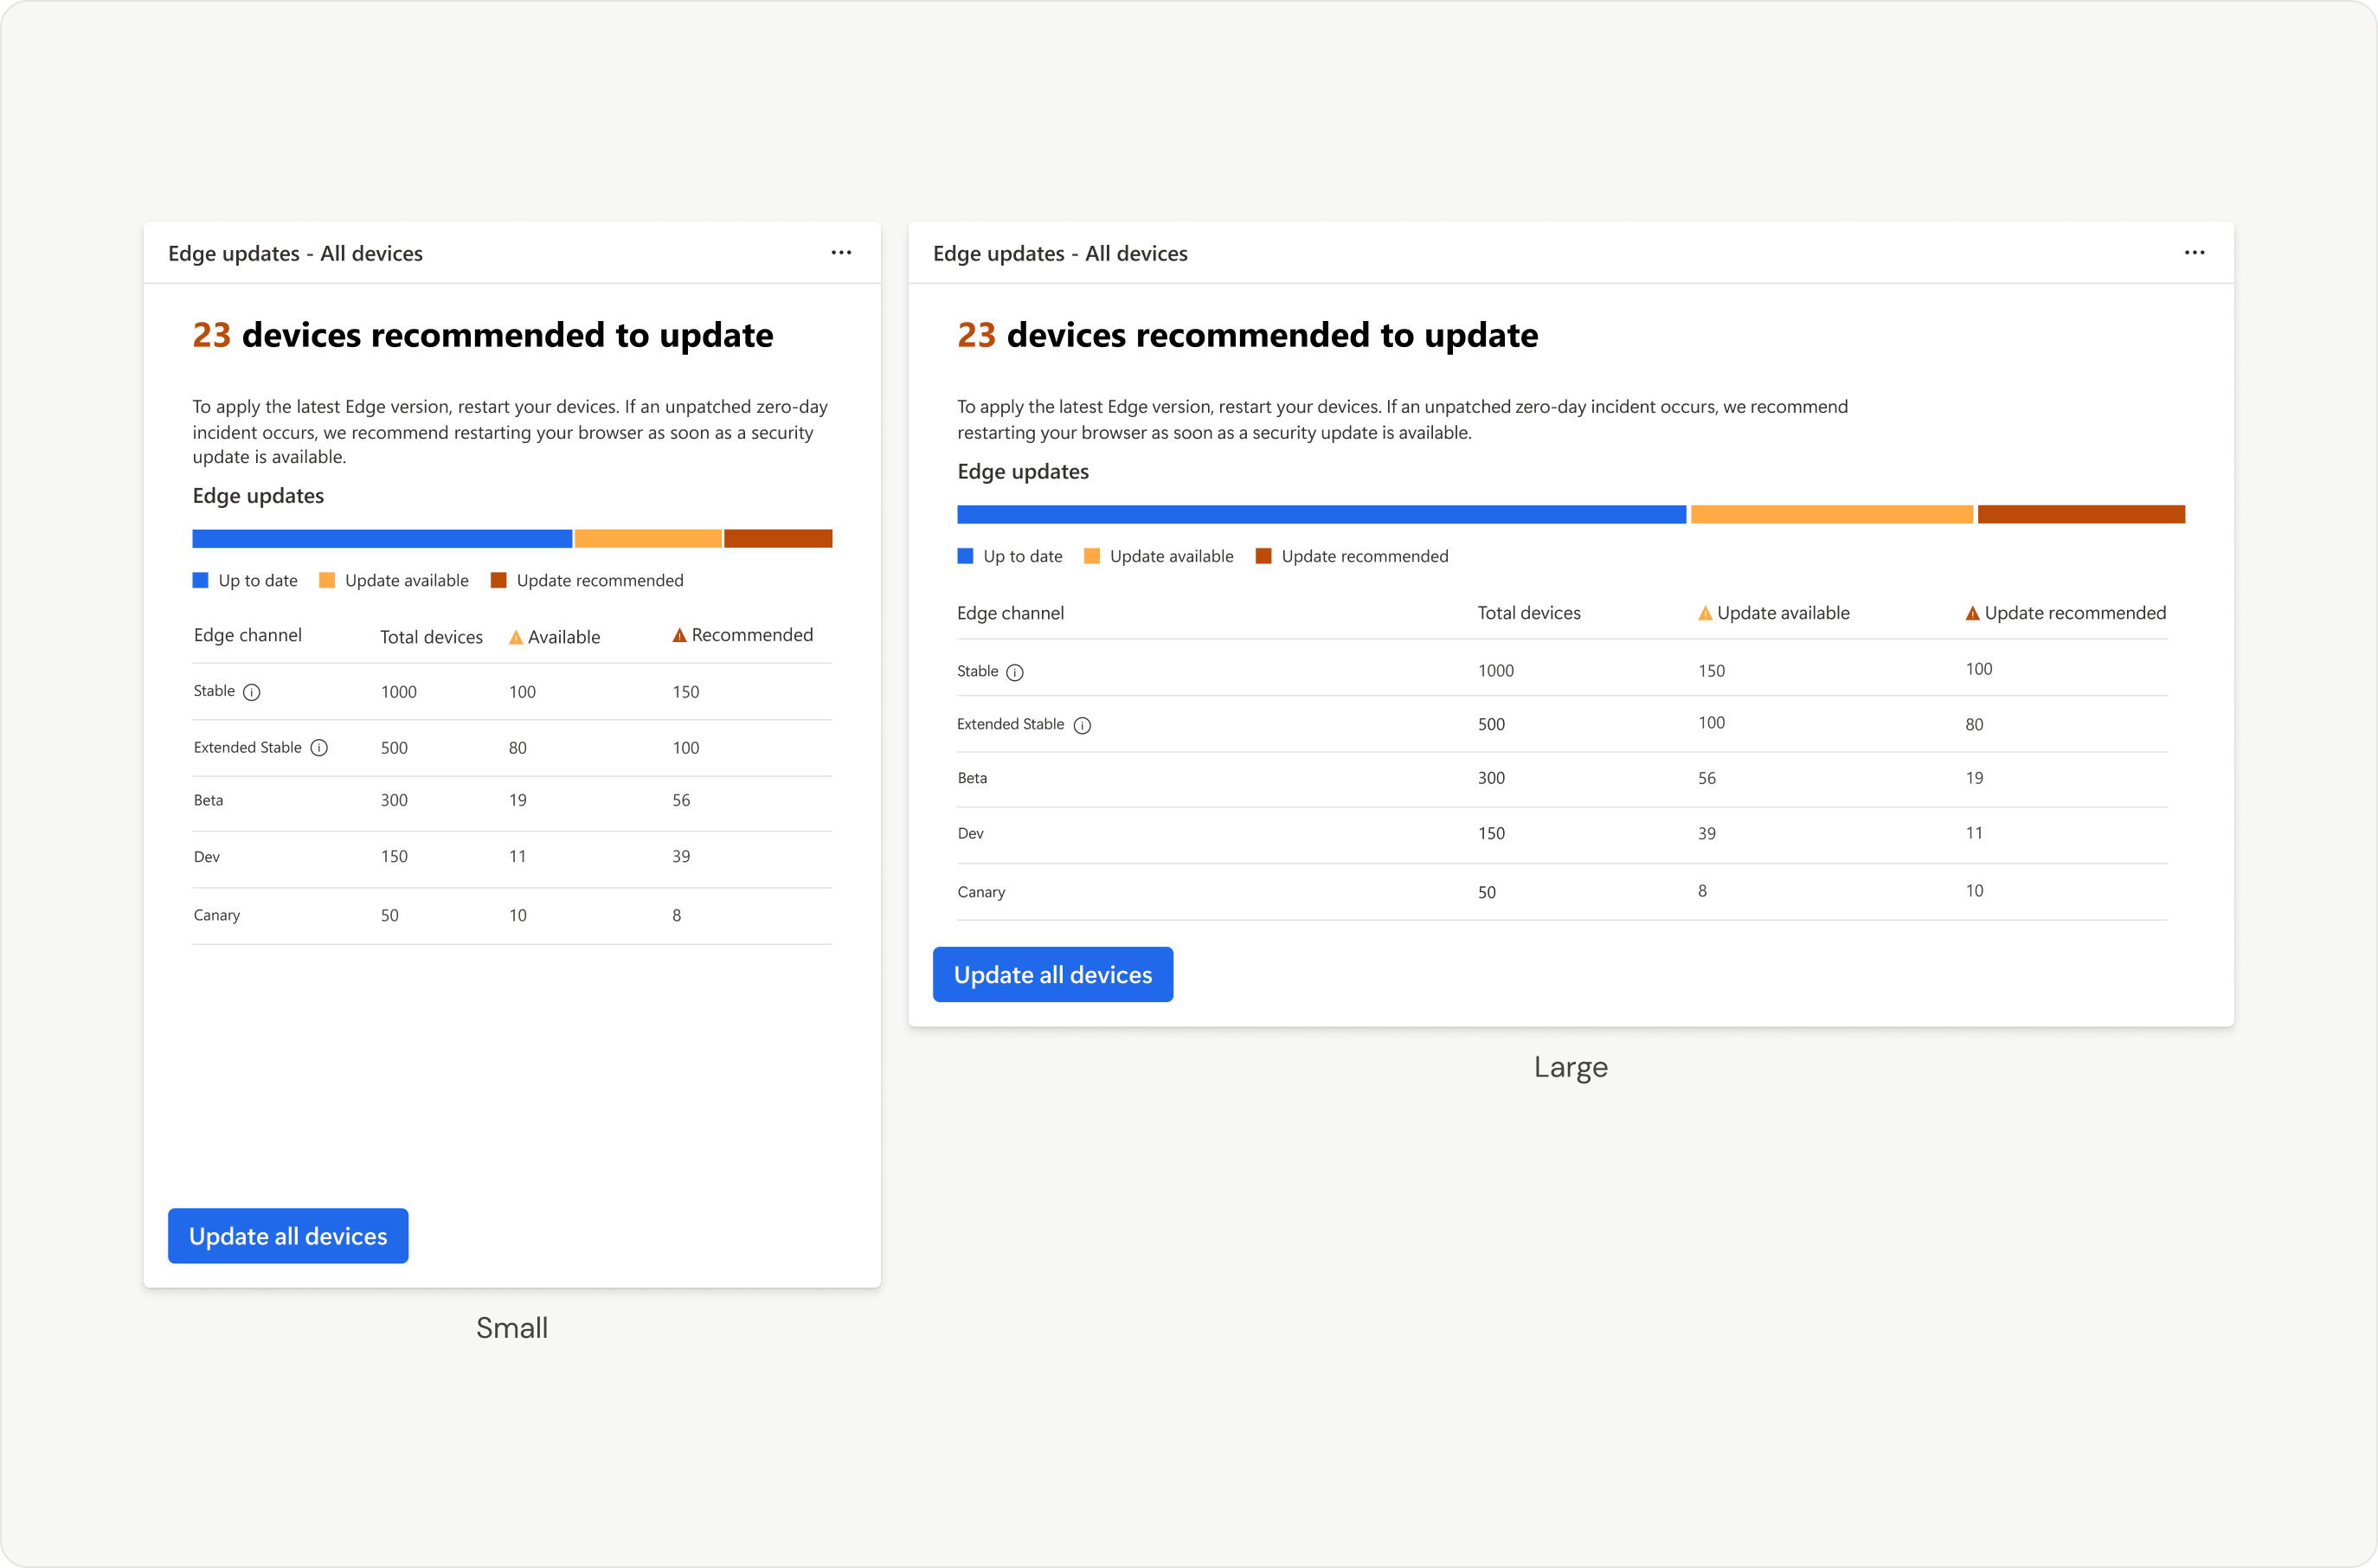Click Small card title Edge updates - All devices
Screen dimensions: 2378x1568
295,253
